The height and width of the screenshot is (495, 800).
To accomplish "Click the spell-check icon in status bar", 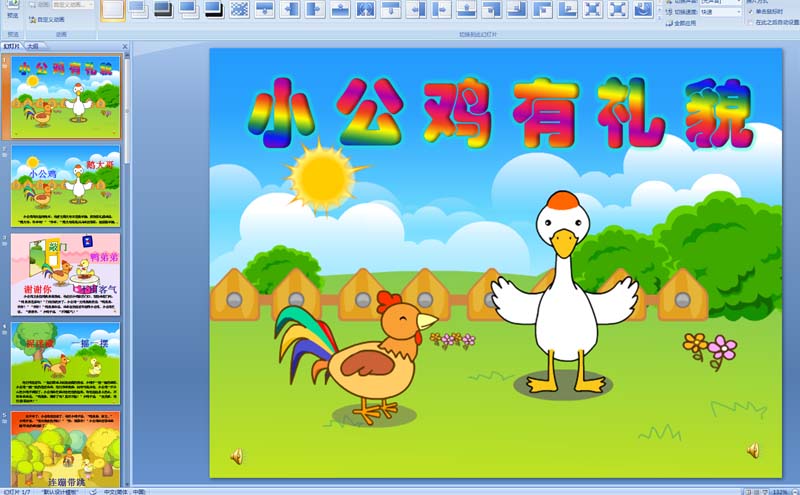I will click(x=93, y=492).
